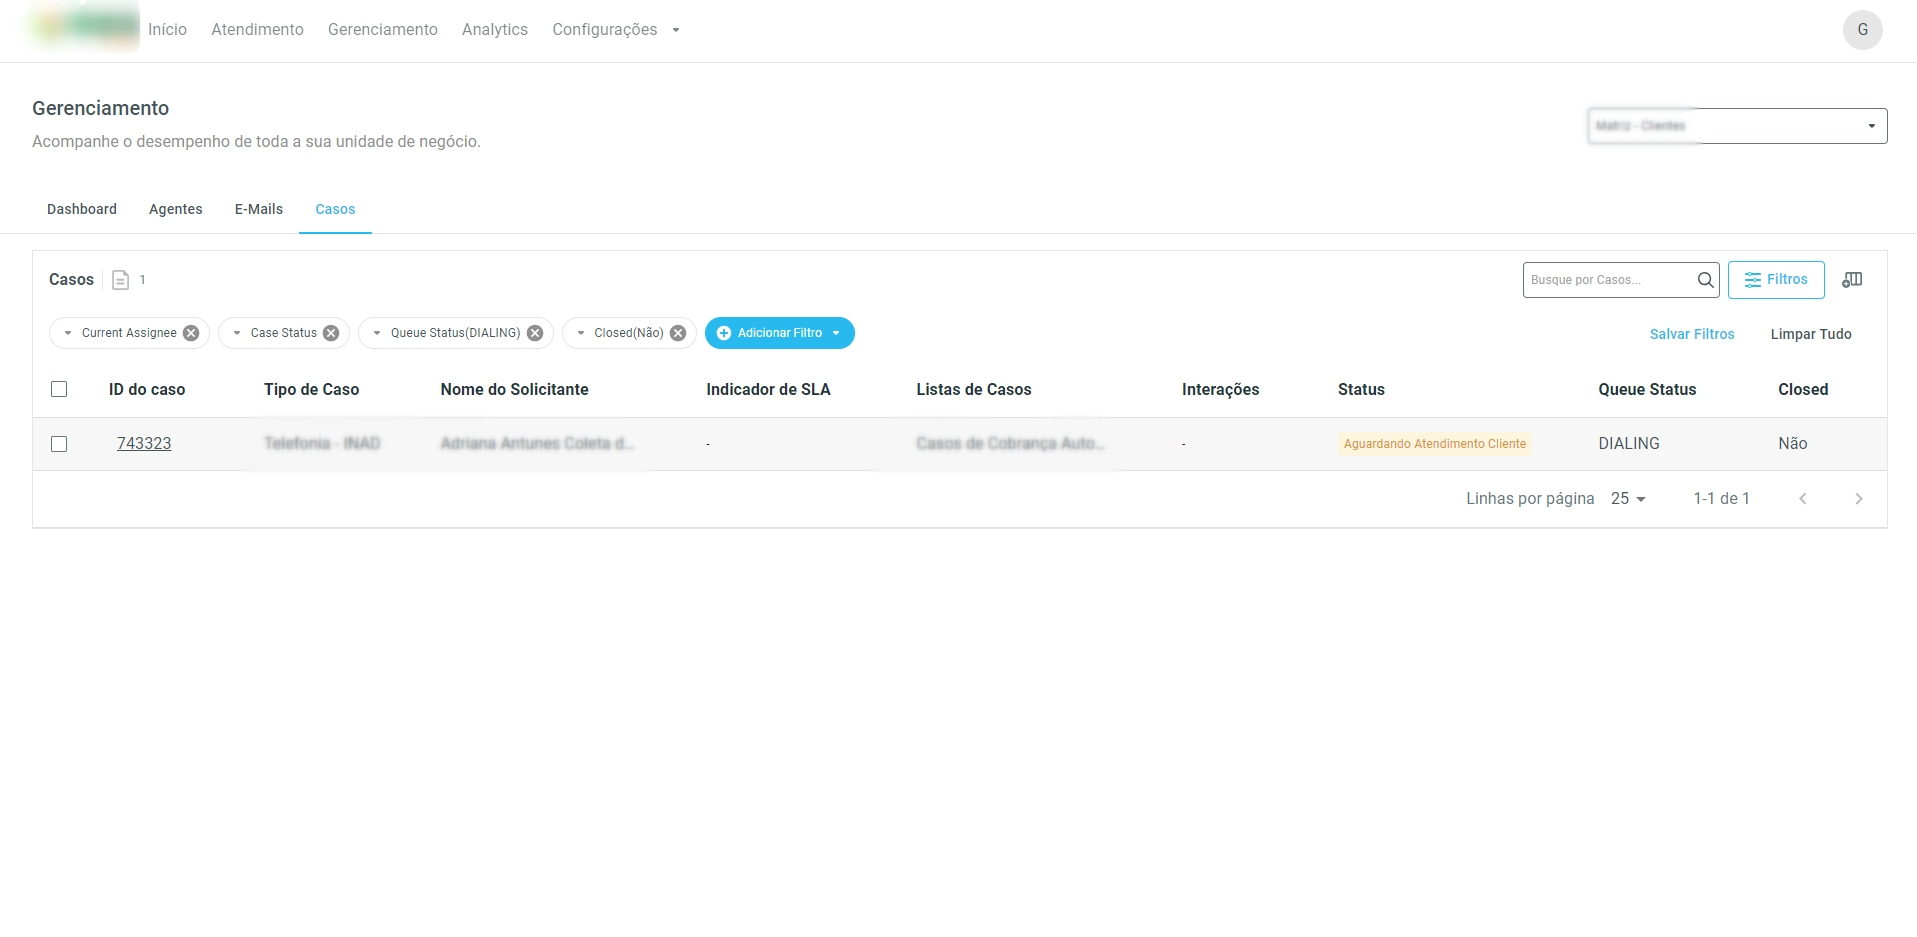The width and height of the screenshot is (1917, 937).
Task: Focus the Busque por Casos search field
Action: 1607,280
